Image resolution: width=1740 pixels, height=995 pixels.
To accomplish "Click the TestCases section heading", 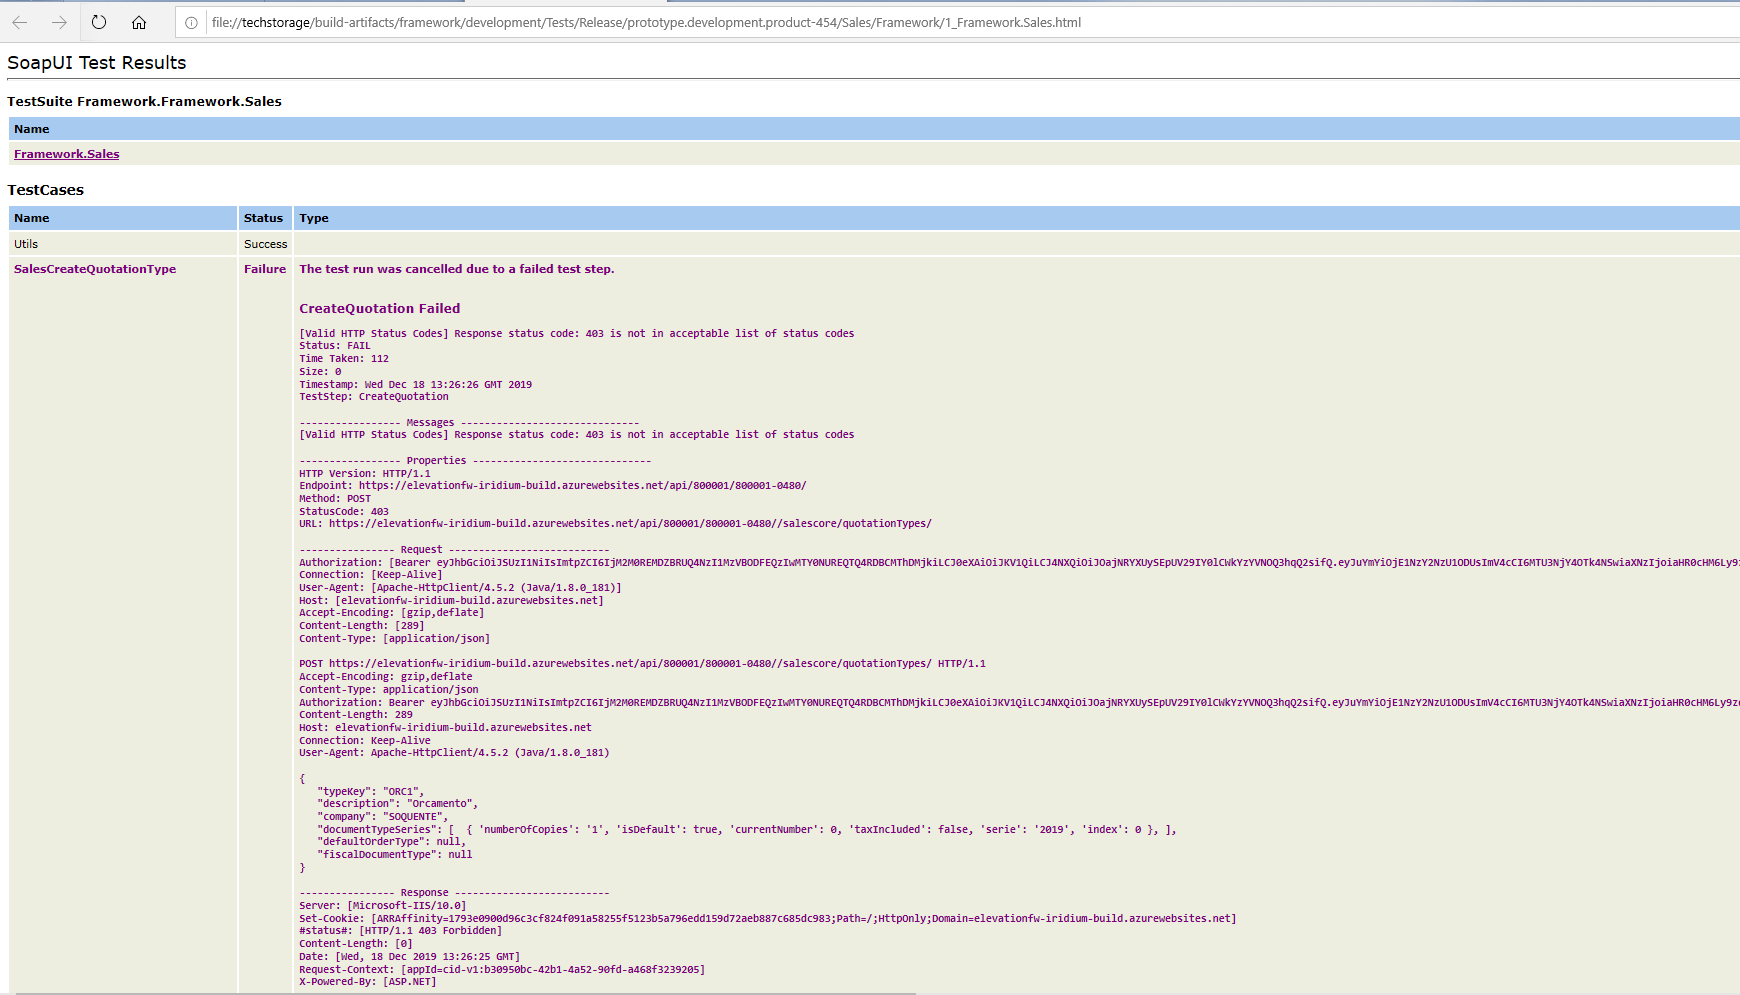I will click(46, 190).
